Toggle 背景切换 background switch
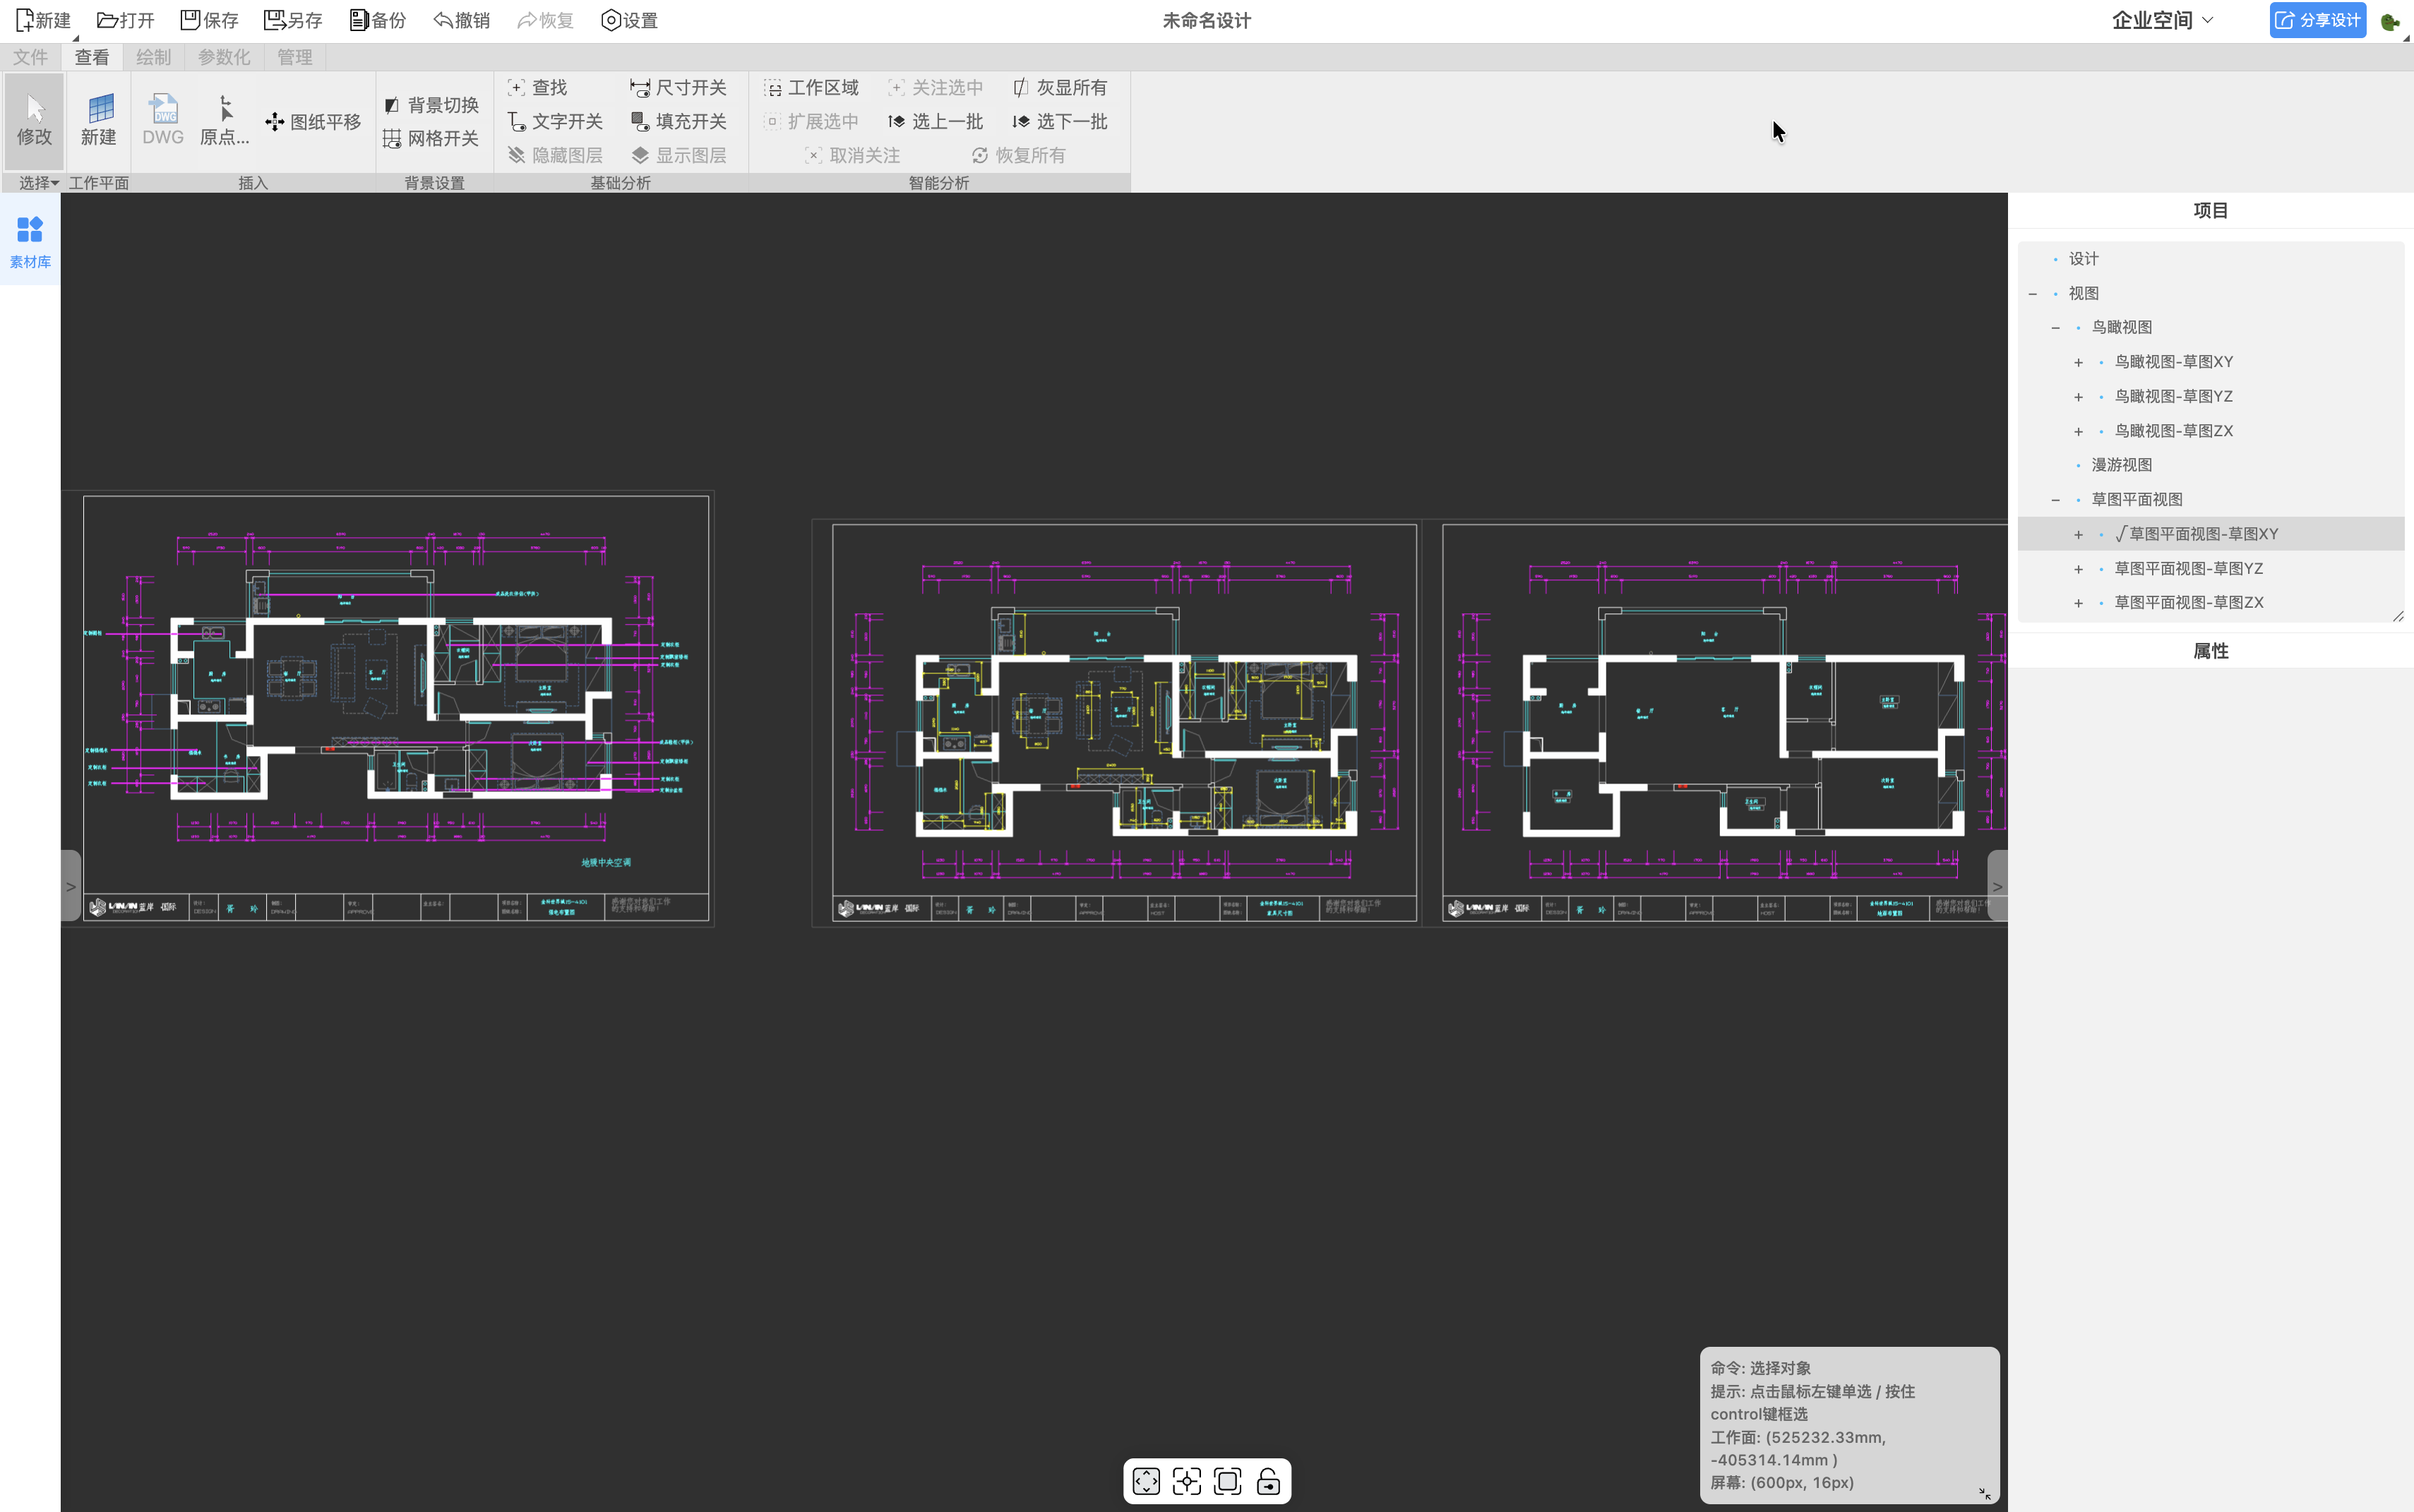The height and width of the screenshot is (1512, 2414). coord(431,105)
